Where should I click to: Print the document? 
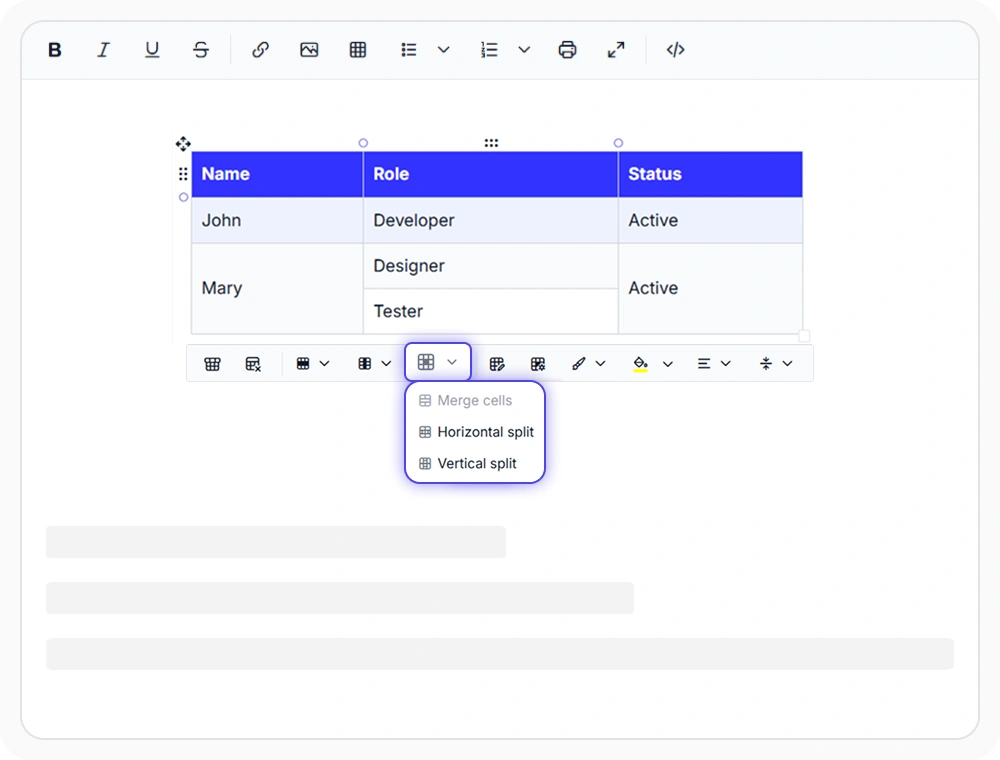tap(568, 50)
